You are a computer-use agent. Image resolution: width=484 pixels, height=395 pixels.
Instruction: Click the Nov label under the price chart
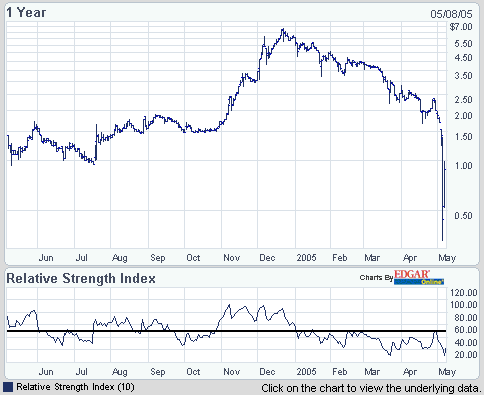231,258
